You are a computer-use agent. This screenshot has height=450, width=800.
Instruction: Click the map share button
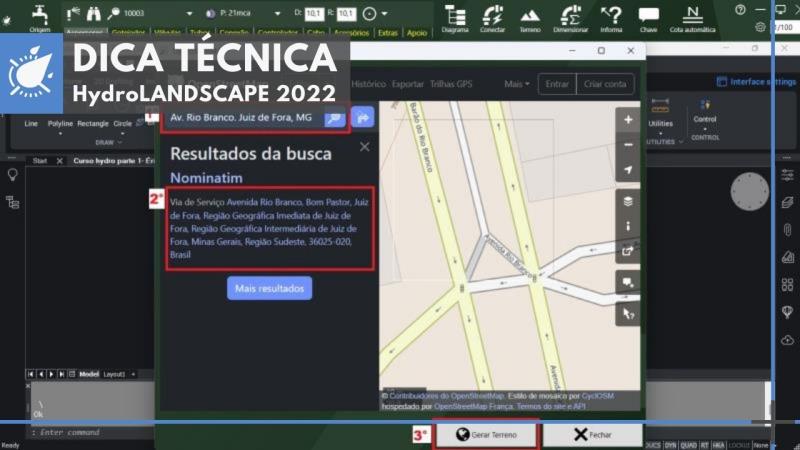[x=628, y=251]
